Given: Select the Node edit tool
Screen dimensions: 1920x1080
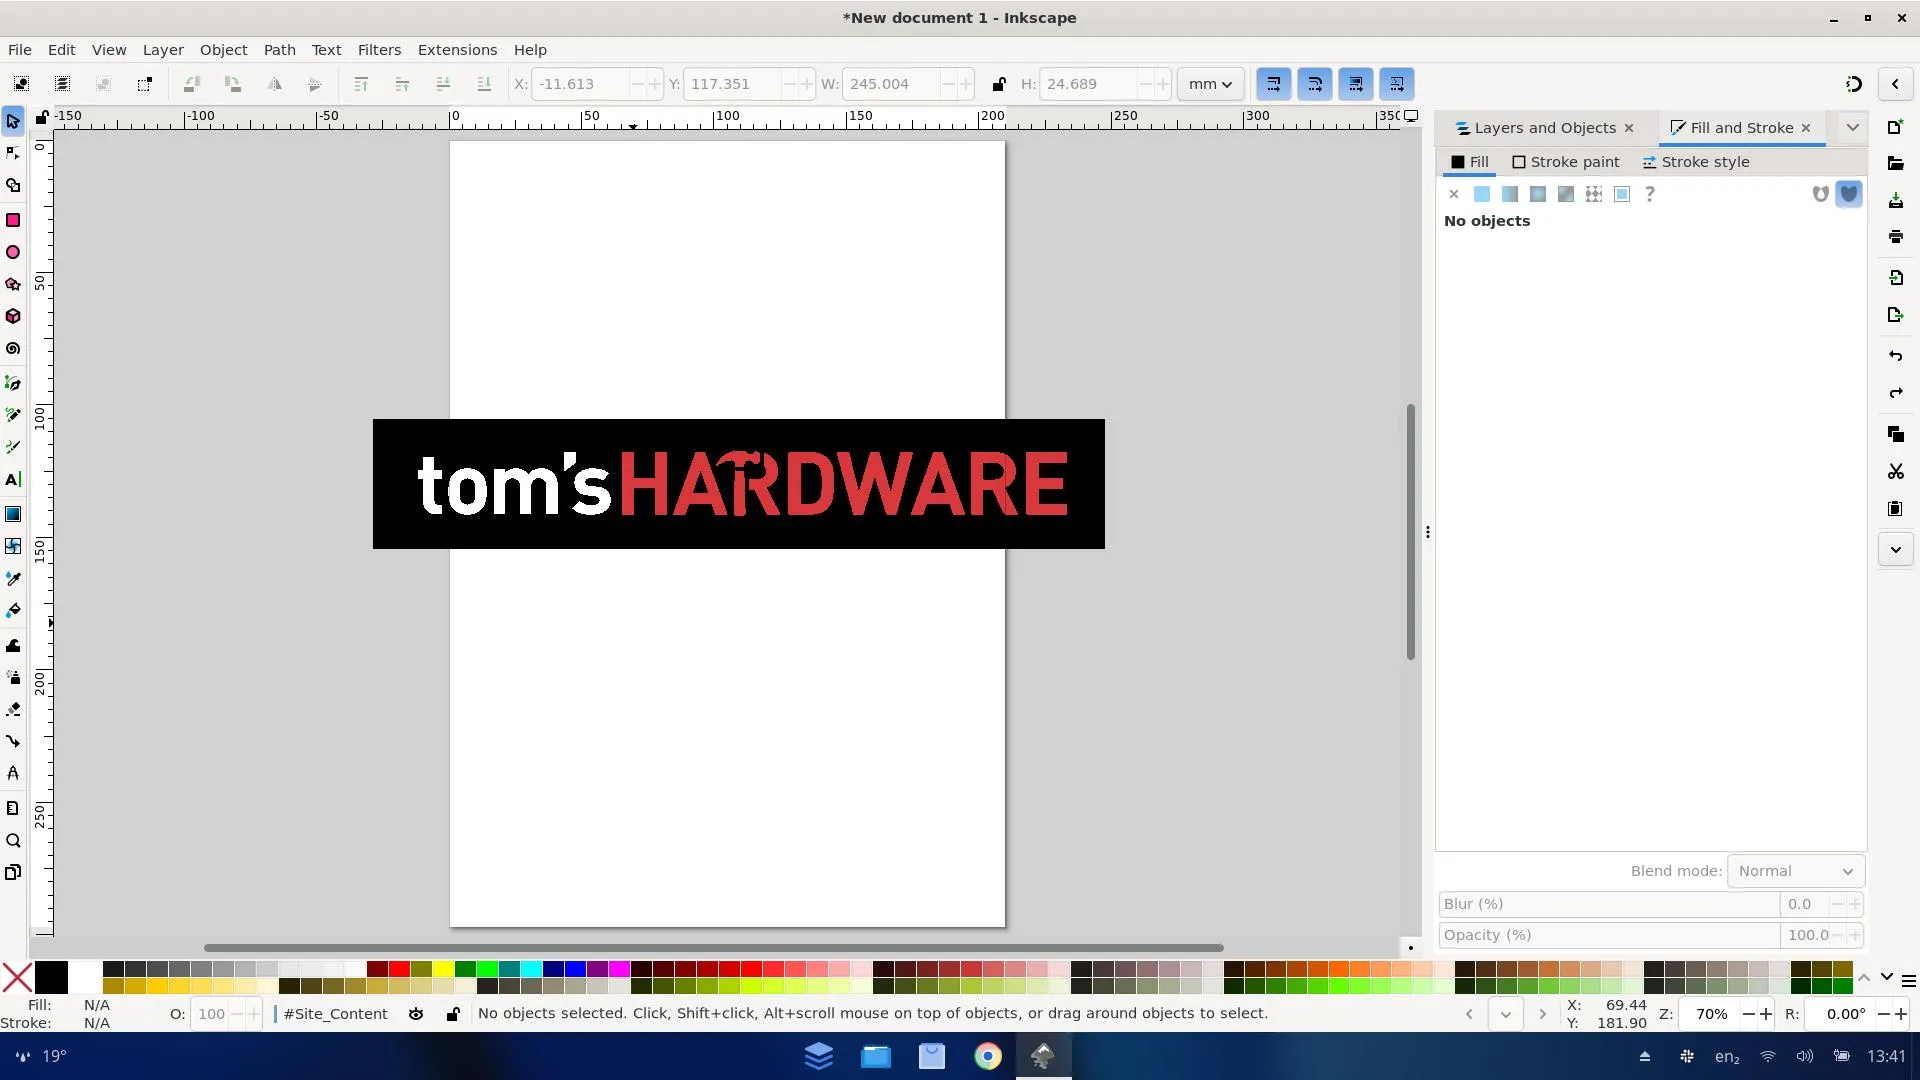Looking at the screenshot, I should tap(13, 153).
